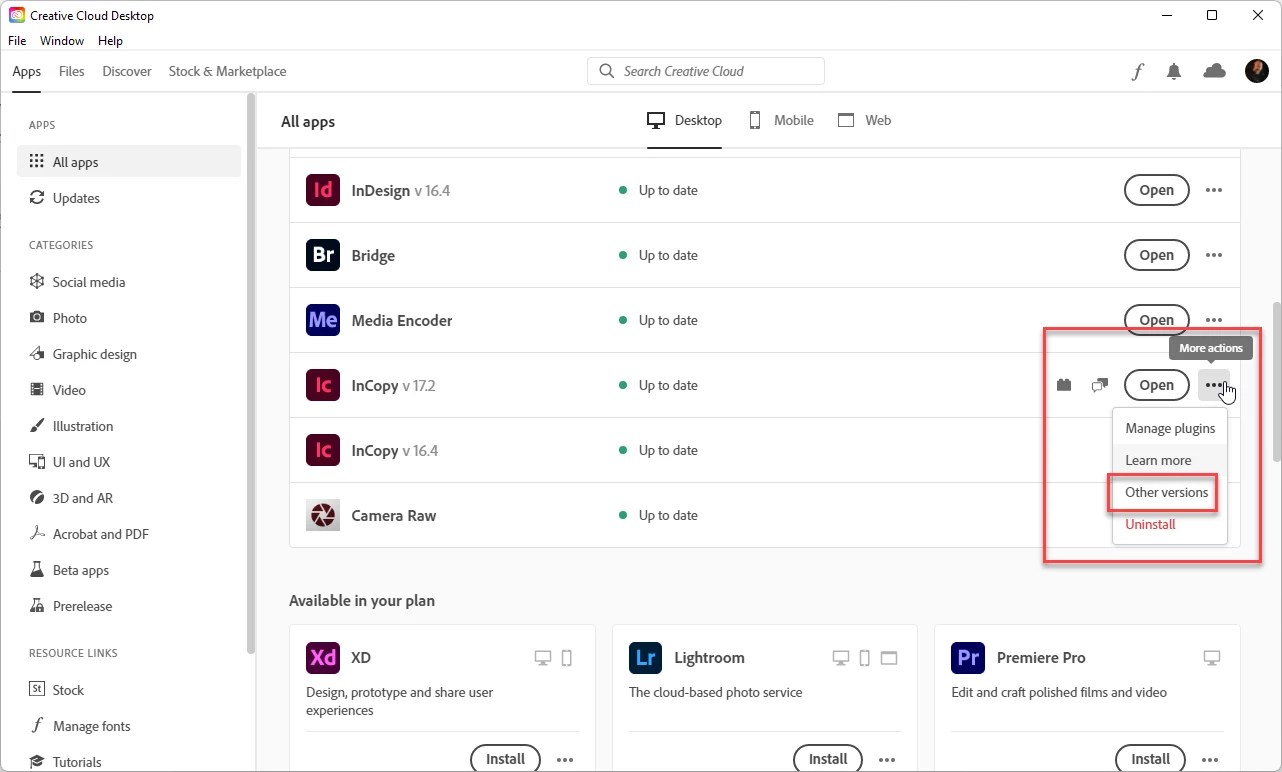This screenshot has height=772, width=1282.
Task: Open the Graphic design category
Action: click(129, 354)
